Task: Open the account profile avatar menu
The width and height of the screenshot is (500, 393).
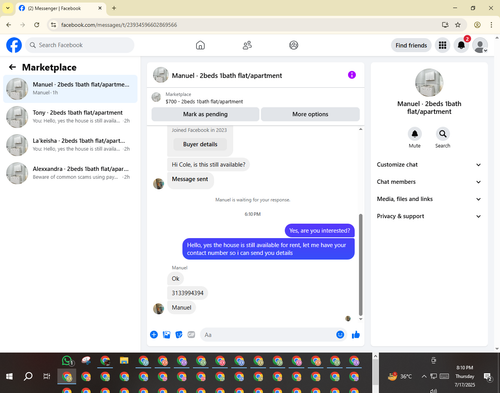Action: [x=480, y=45]
